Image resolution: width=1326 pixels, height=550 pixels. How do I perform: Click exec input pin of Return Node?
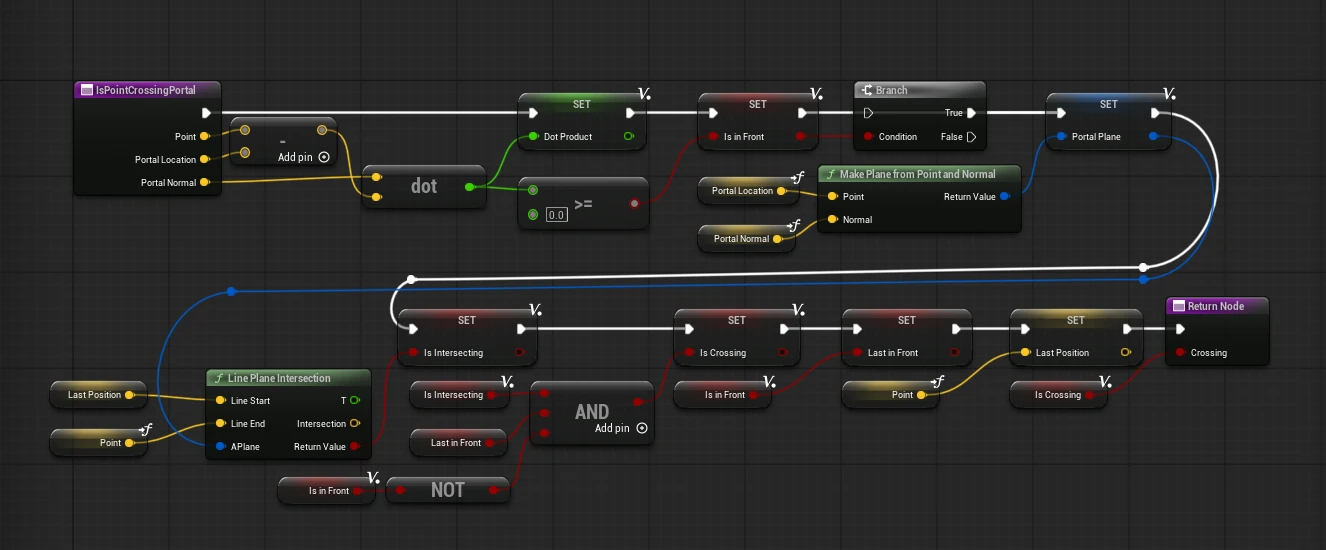coord(1181,329)
